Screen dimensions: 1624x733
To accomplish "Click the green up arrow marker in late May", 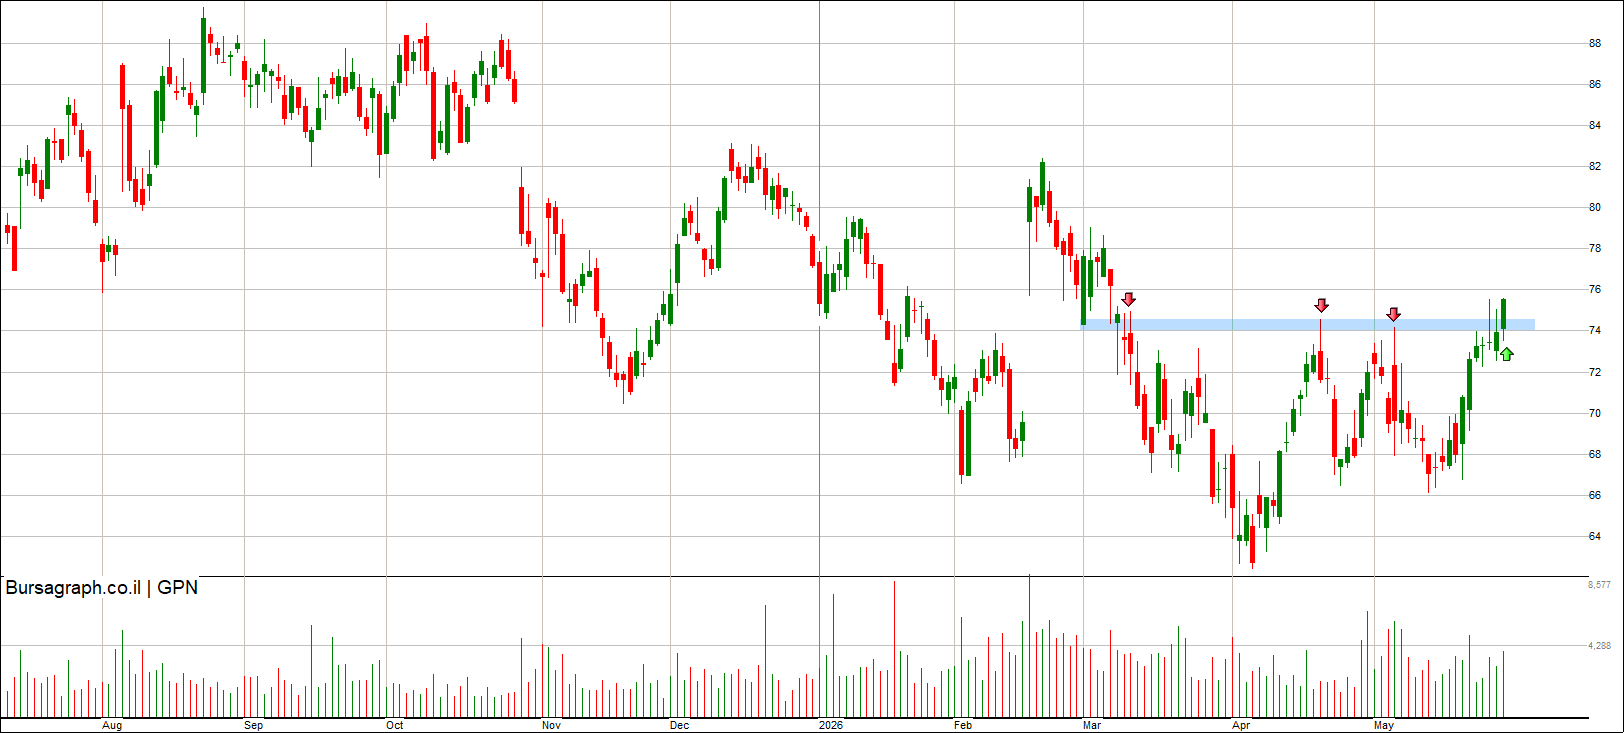I will pyautogui.click(x=1506, y=353).
